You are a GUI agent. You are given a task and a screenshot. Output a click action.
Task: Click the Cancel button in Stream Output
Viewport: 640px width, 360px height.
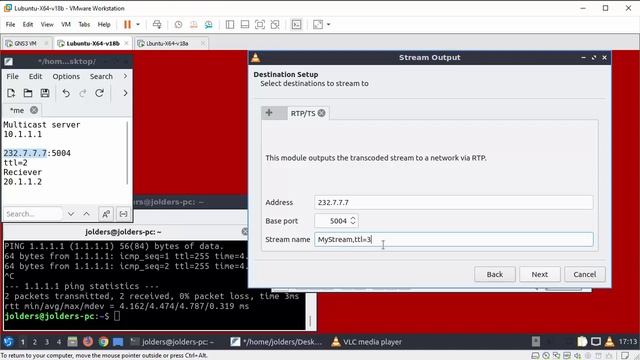coord(584,274)
